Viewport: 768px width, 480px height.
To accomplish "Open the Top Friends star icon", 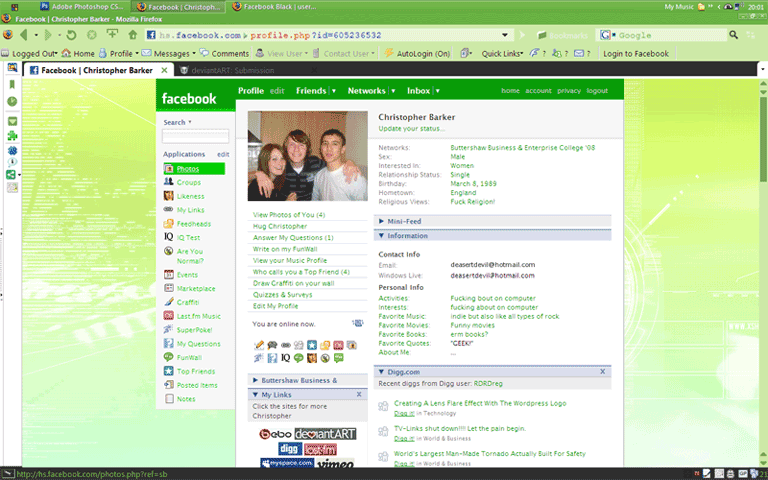I will pos(168,371).
